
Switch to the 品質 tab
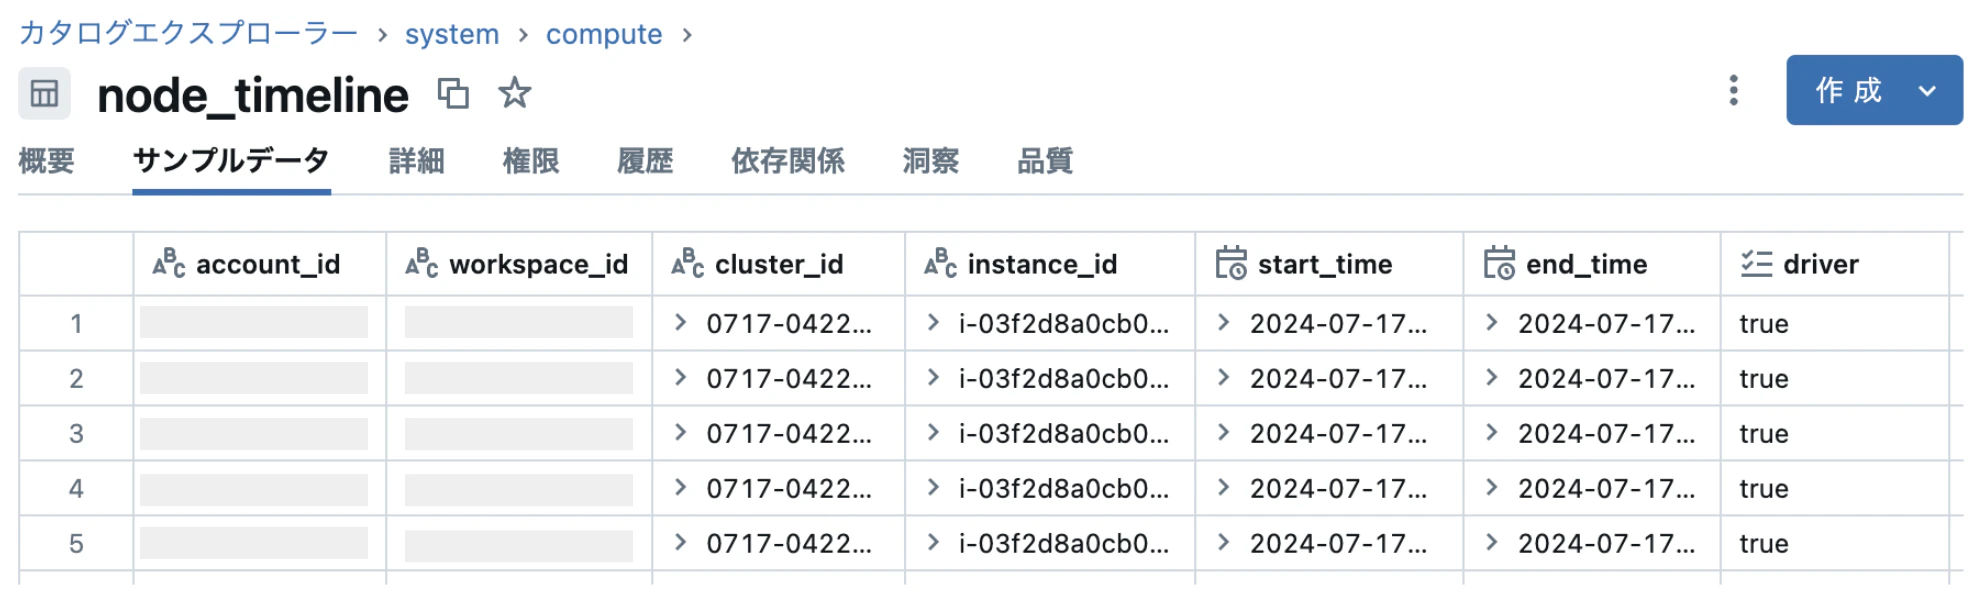(x=1045, y=160)
